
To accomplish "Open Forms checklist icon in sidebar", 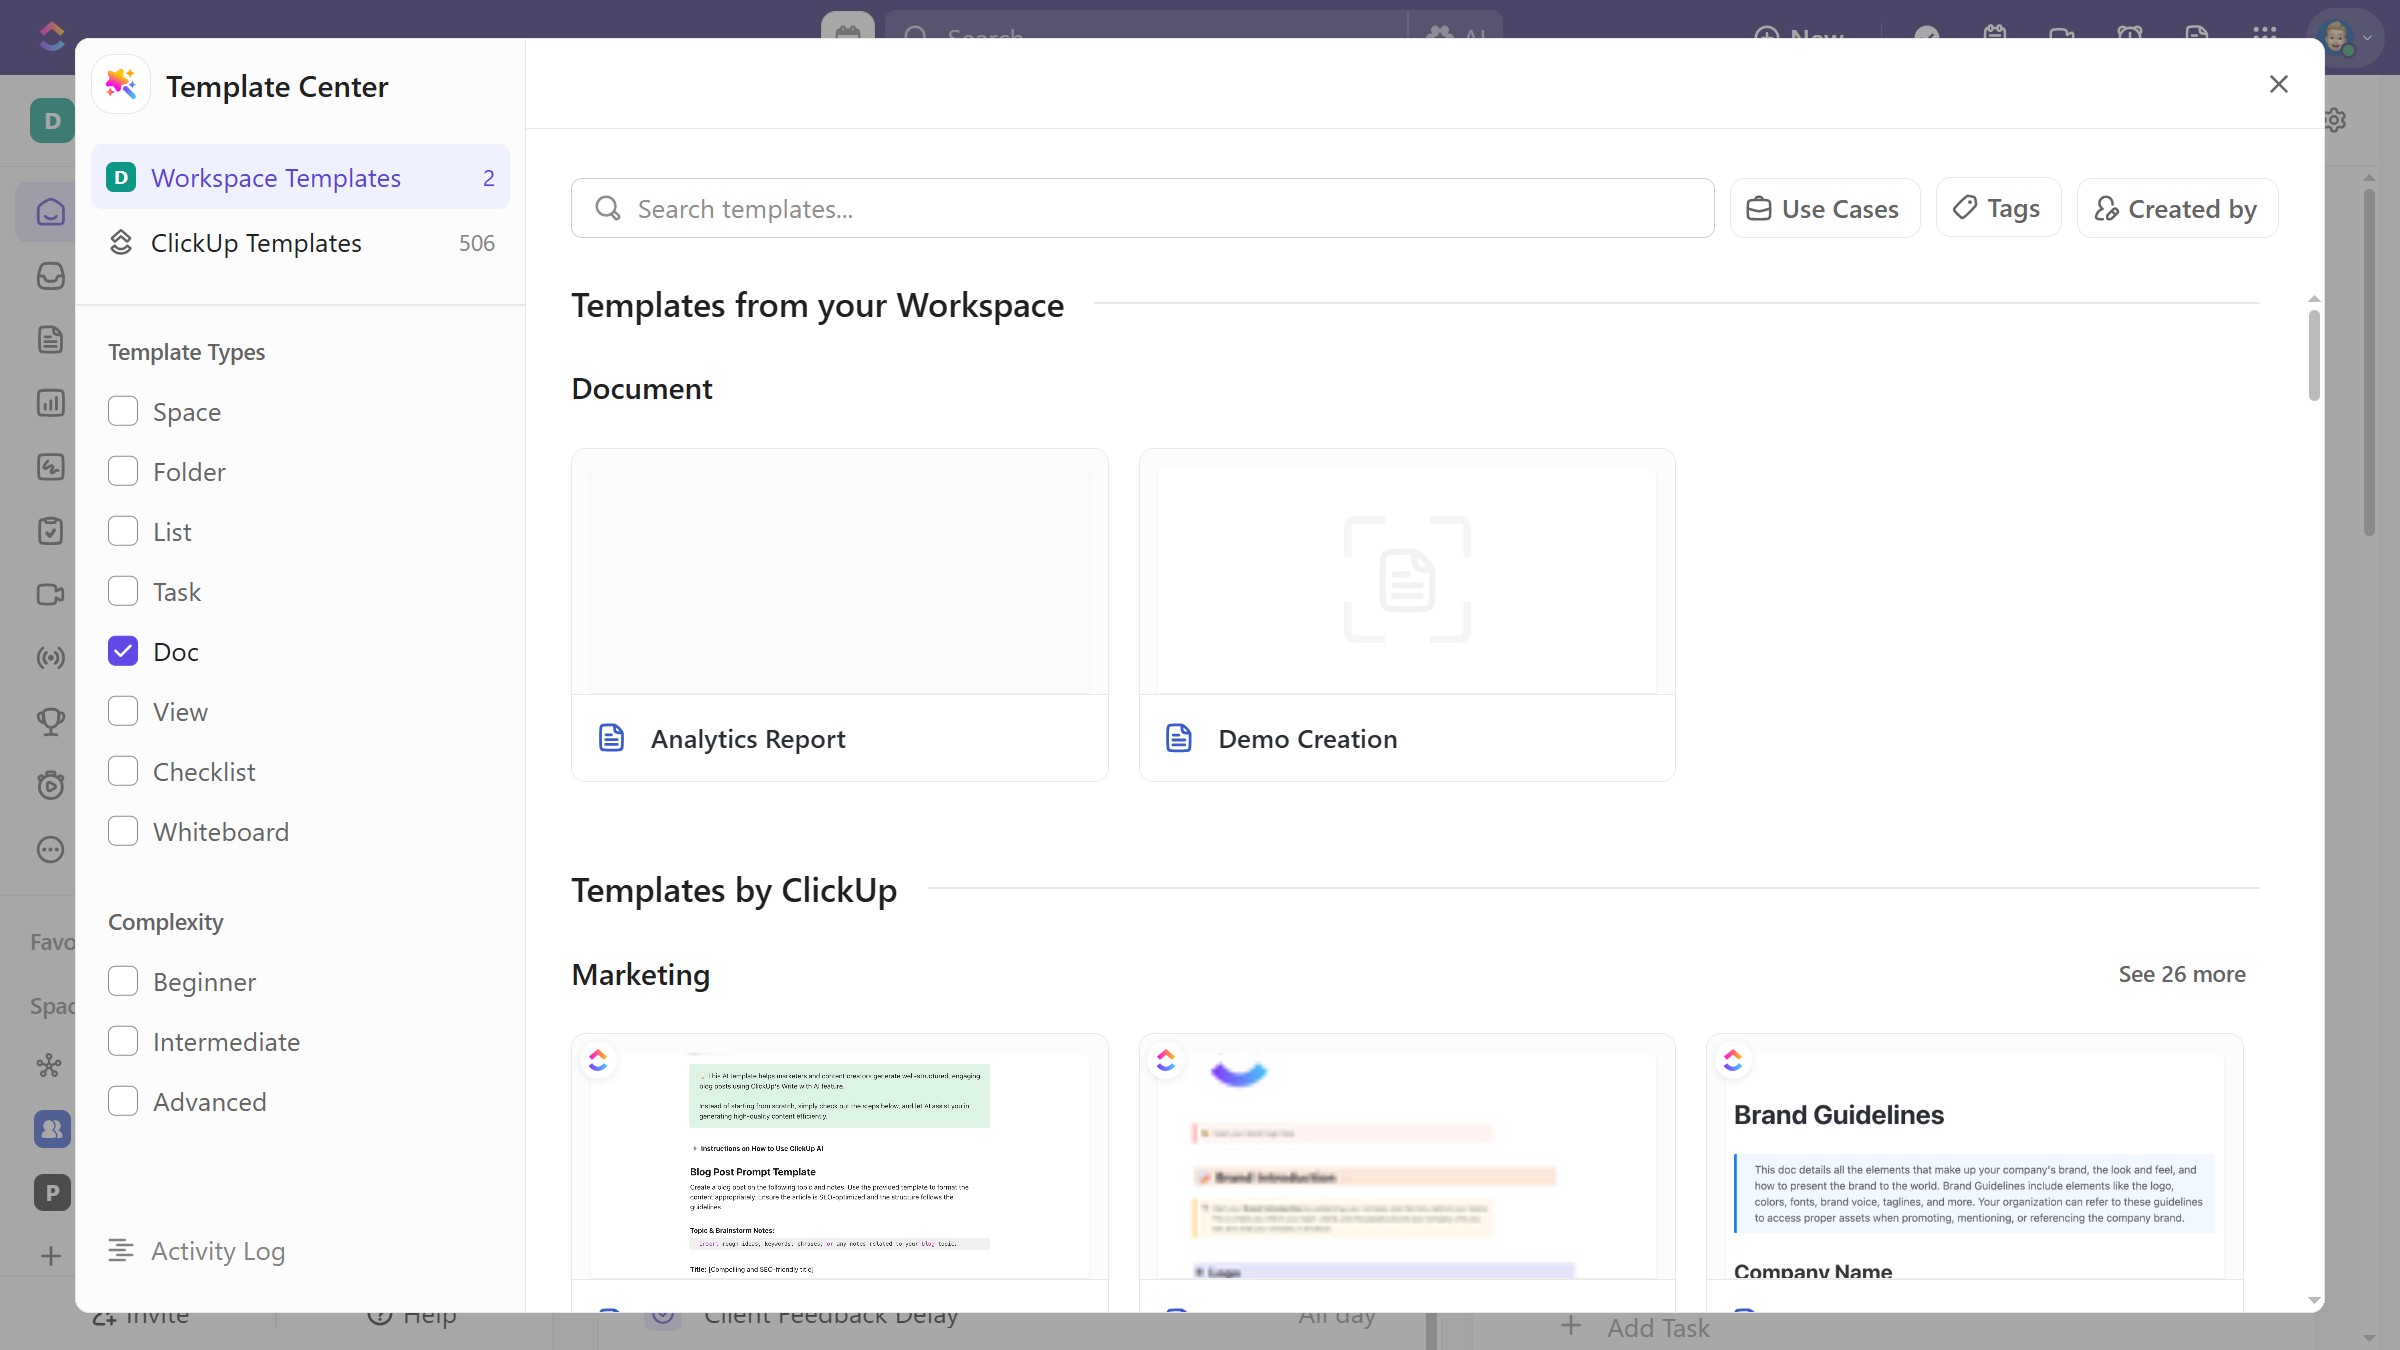I will (x=51, y=531).
